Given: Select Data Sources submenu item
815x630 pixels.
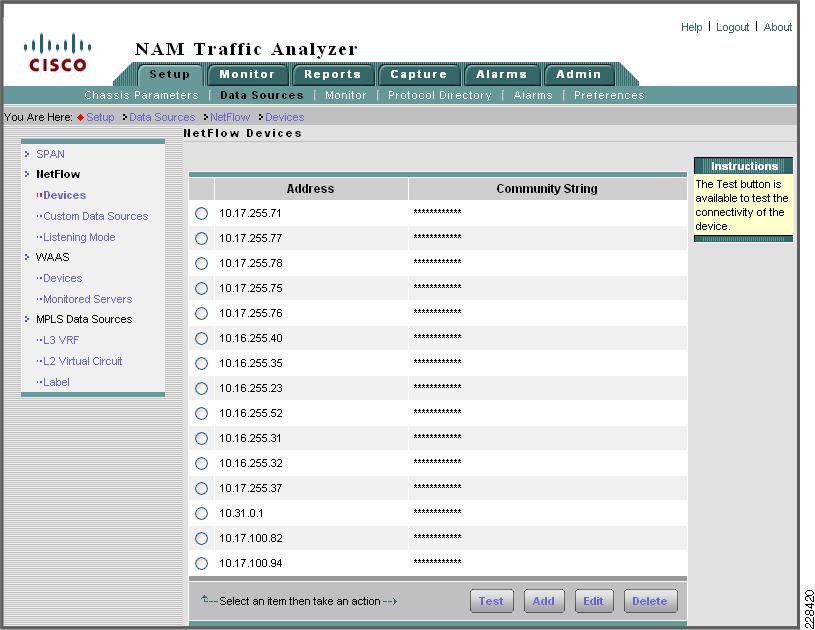Looking at the screenshot, I should (261, 95).
